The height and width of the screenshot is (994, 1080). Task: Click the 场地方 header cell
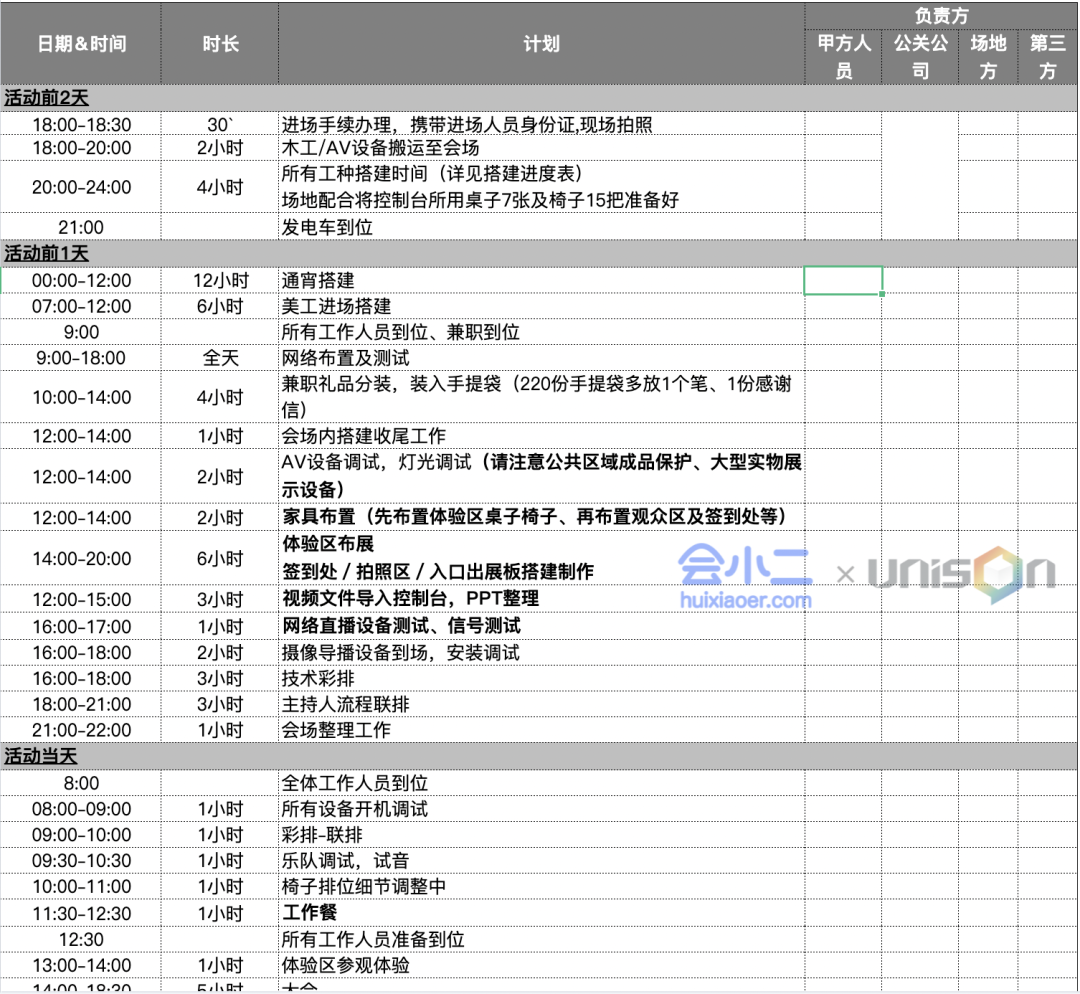(988, 57)
